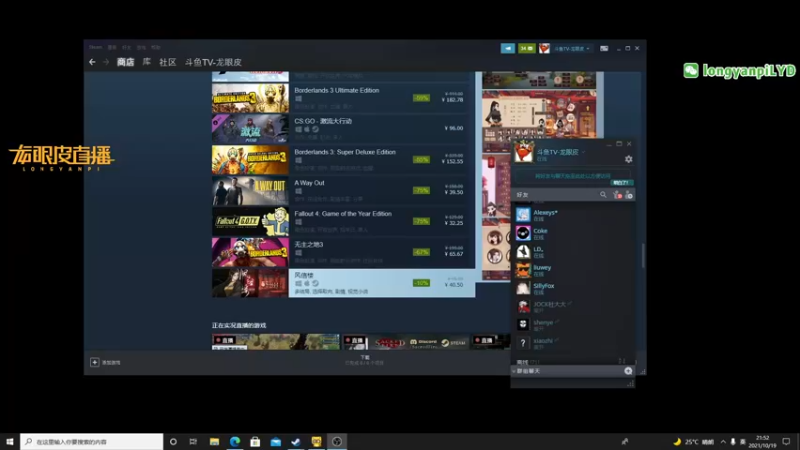Viewport: 800px width, 450px height.
Task: Open Borderlands 3: Super Deluxe Edition listing
Action: [341, 160]
